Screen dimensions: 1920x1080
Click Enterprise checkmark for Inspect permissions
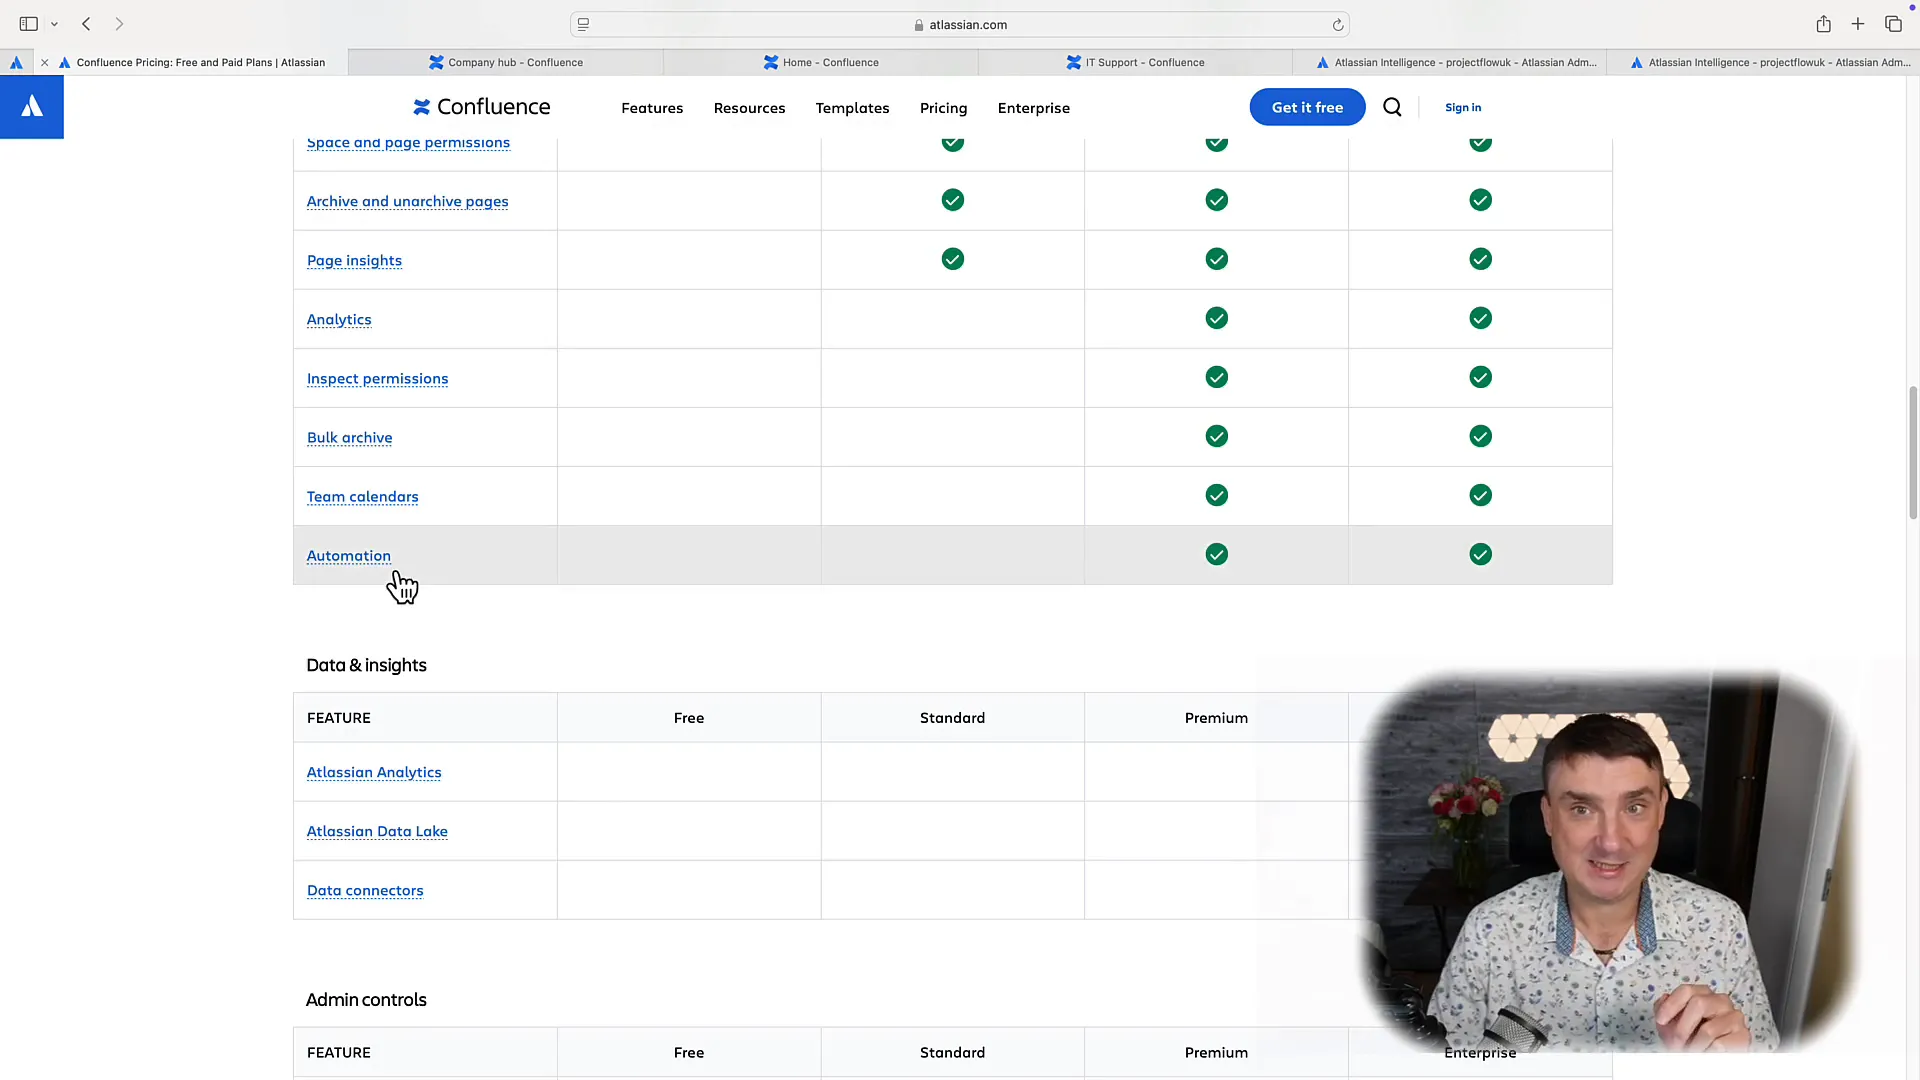pyautogui.click(x=1481, y=377)
